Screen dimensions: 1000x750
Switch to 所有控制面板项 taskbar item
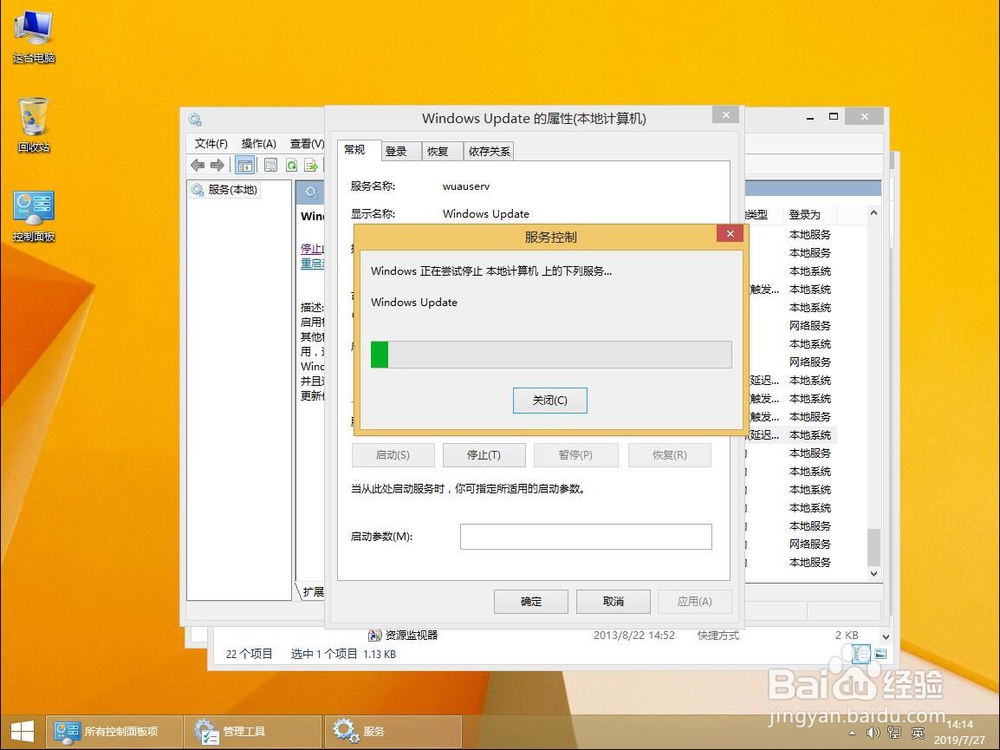tap(114, 732)
